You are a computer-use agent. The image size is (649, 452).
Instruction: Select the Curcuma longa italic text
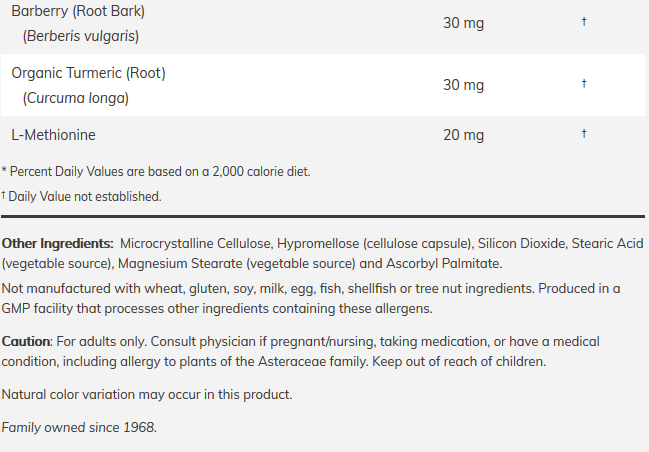[76, 98]
